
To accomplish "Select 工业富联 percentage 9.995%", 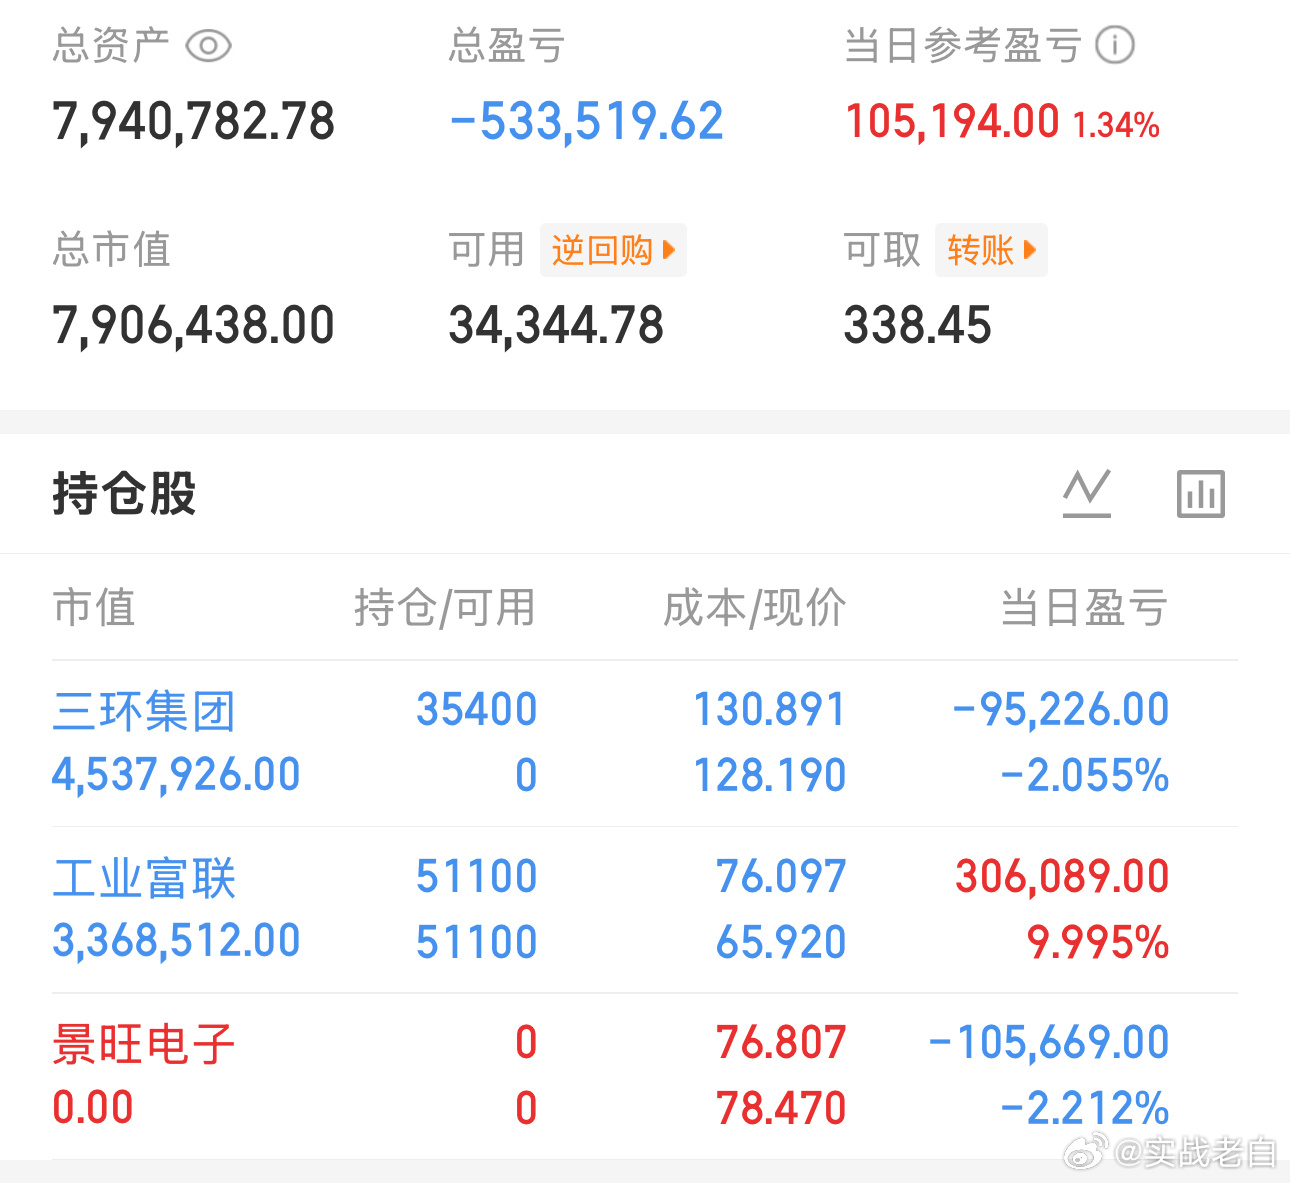I will coord(1098,943).
